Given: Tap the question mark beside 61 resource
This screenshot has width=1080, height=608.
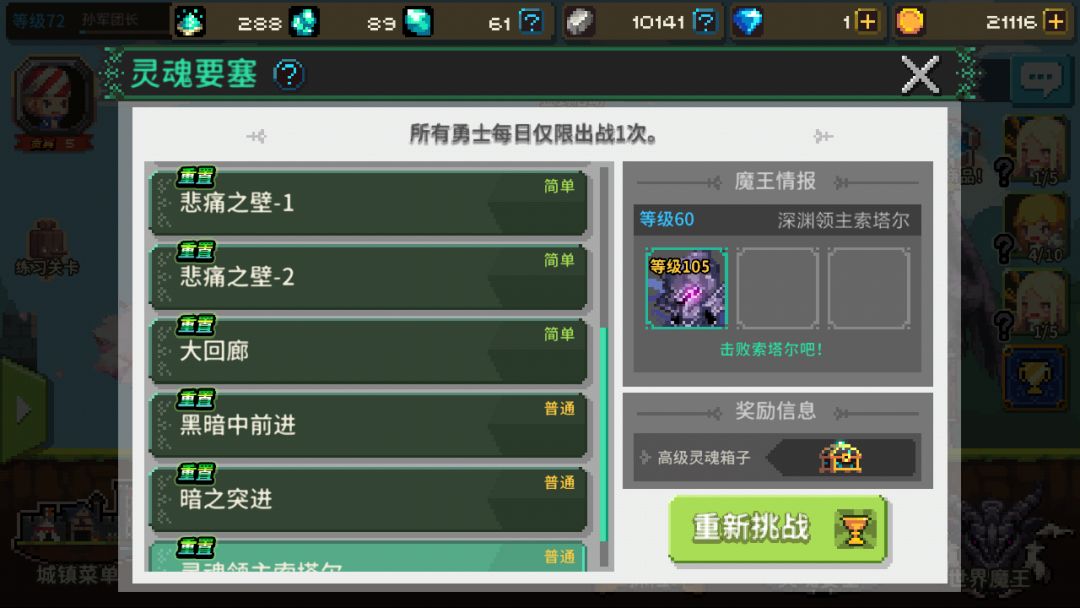Looking at the screenshot, I should tap(530, 21).
